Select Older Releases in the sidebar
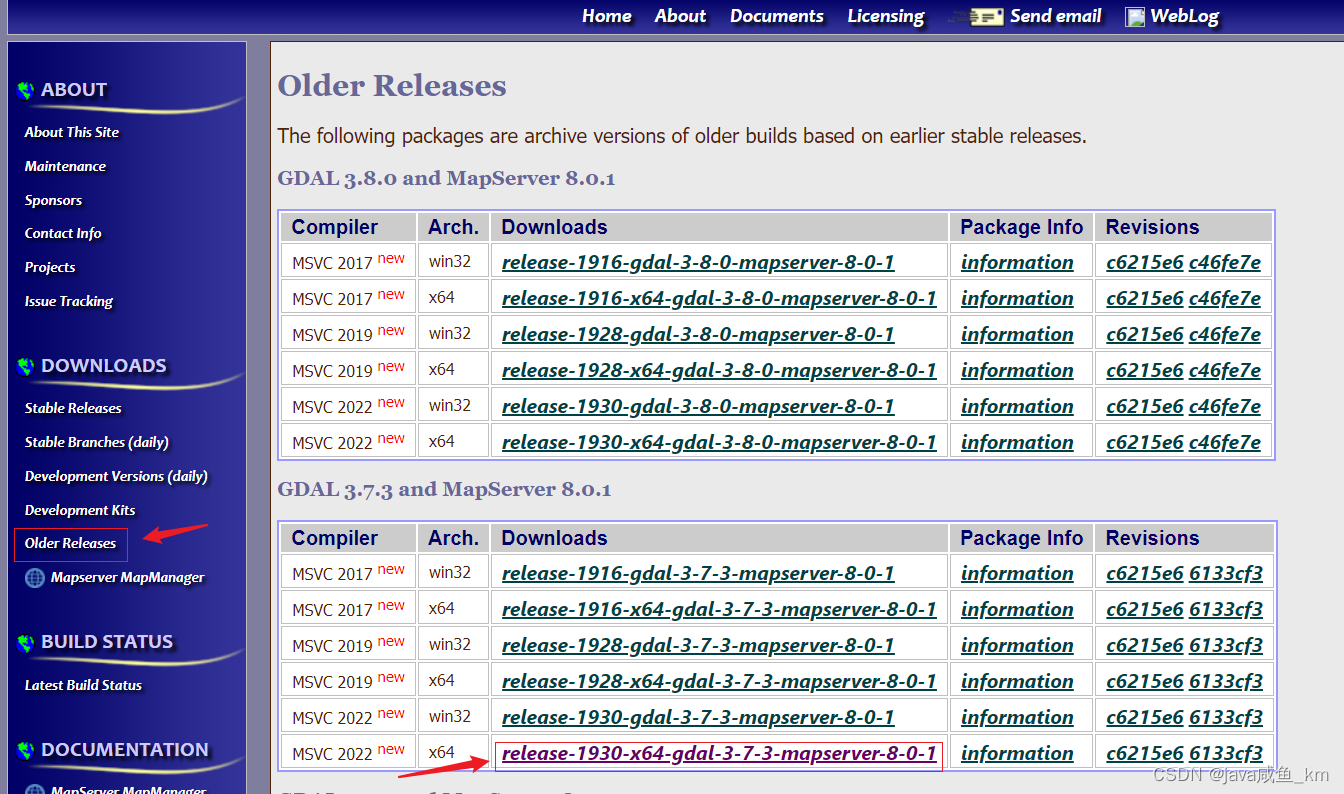The image size is (1344, 794). [71, 543]
